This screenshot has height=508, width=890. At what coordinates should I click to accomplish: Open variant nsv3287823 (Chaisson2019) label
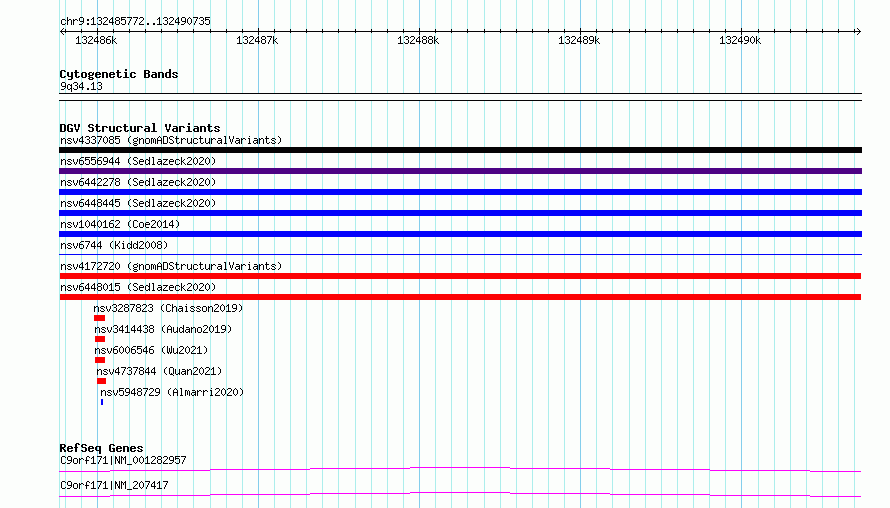168,308
